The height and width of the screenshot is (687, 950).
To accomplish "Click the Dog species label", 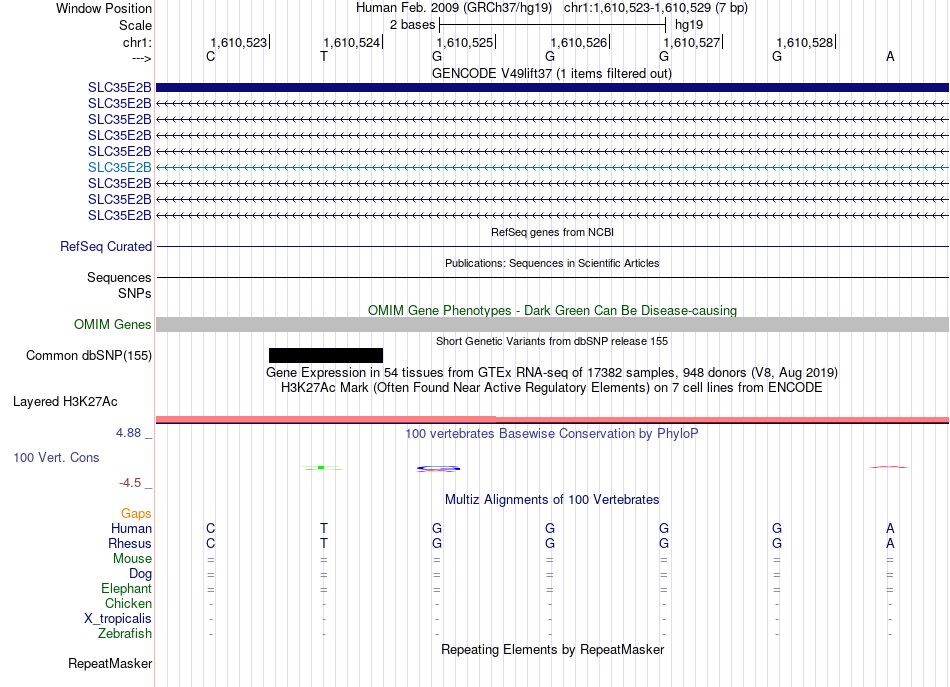I will click(140, 574).
